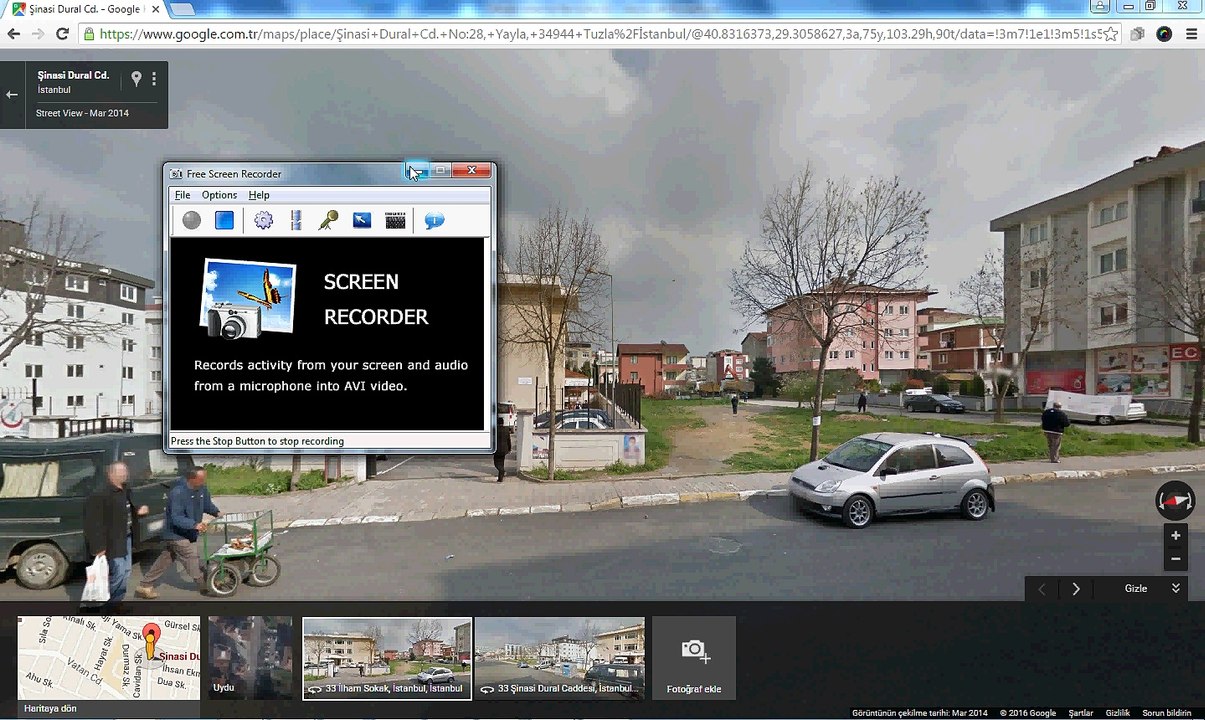Viewport: 1205px width, 720px height.
Task: Go back using the Street View back arrow
Action: click(x=12, y=95)
